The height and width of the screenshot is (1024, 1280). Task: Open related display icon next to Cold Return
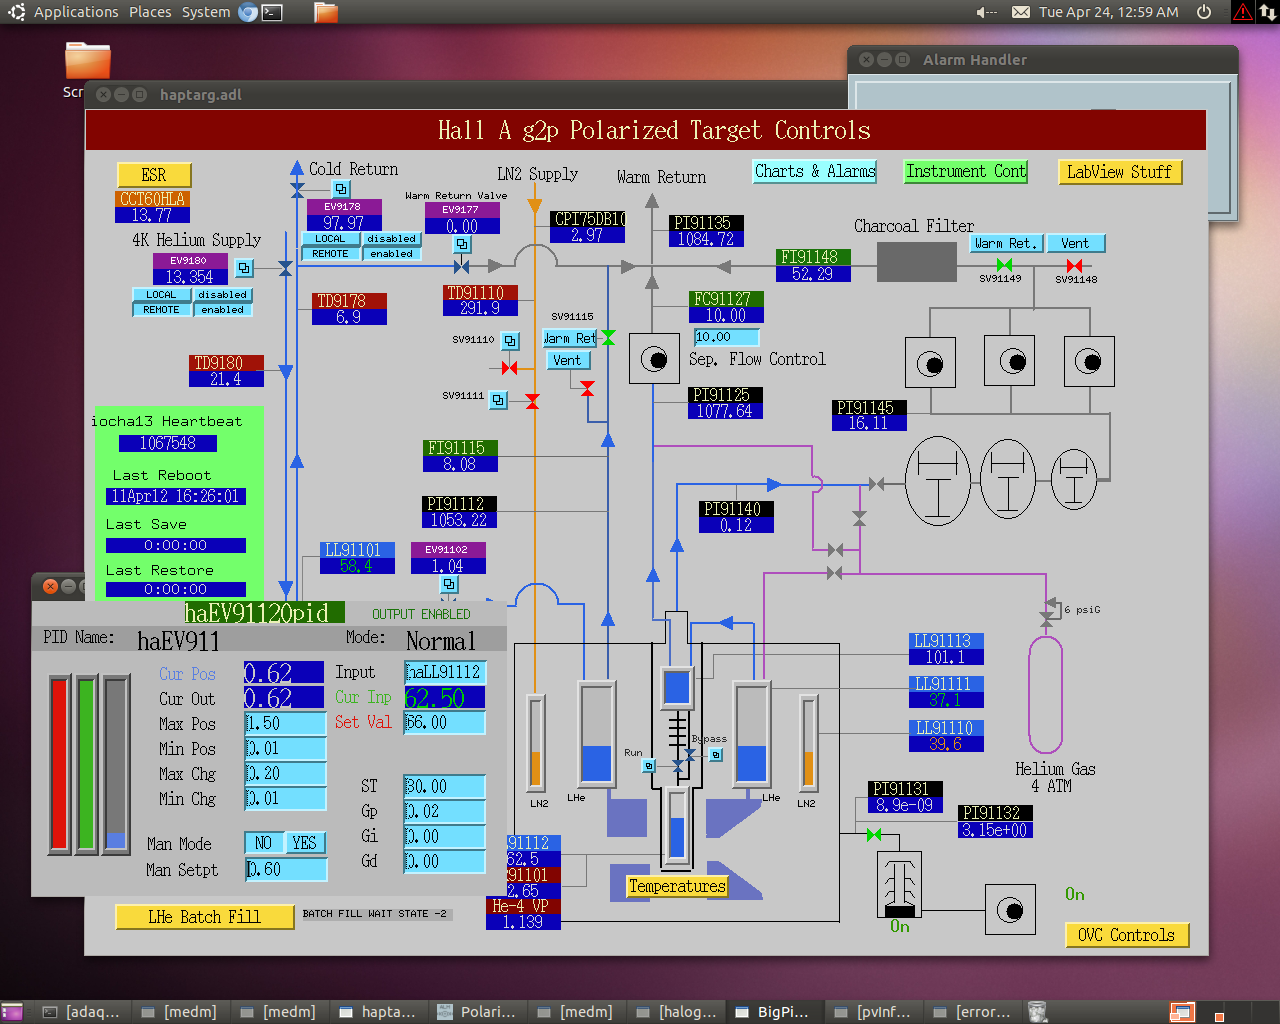click(x=341, y=189)
